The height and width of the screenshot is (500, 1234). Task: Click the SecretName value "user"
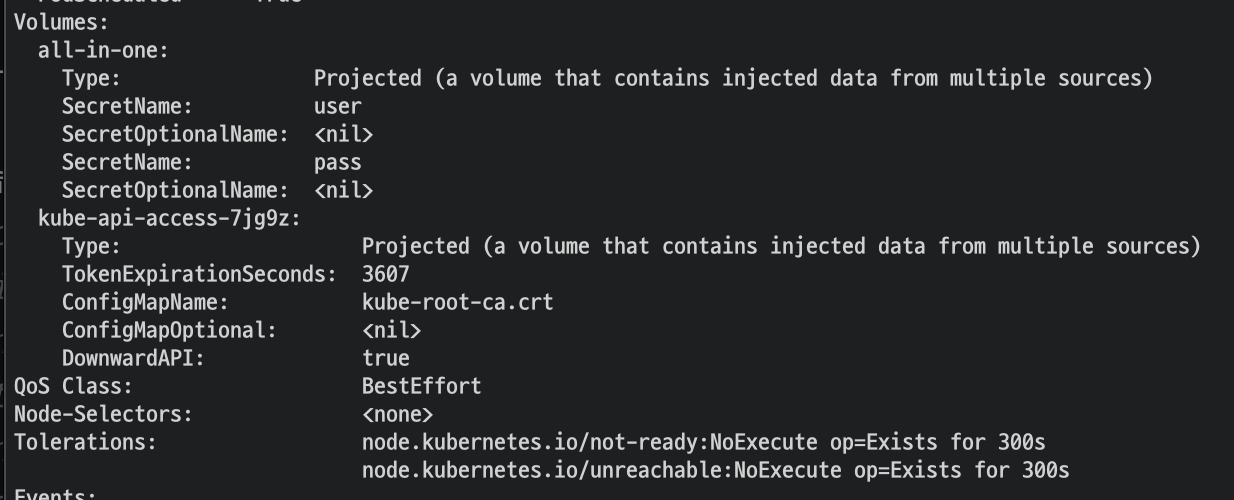337,106
